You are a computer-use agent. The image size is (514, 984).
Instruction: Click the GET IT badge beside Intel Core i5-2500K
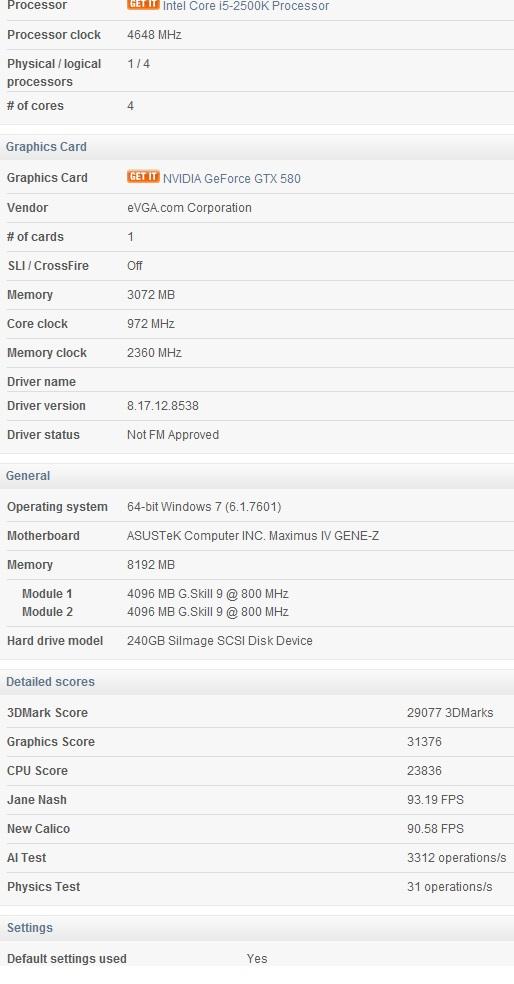(x=143, y=4)
